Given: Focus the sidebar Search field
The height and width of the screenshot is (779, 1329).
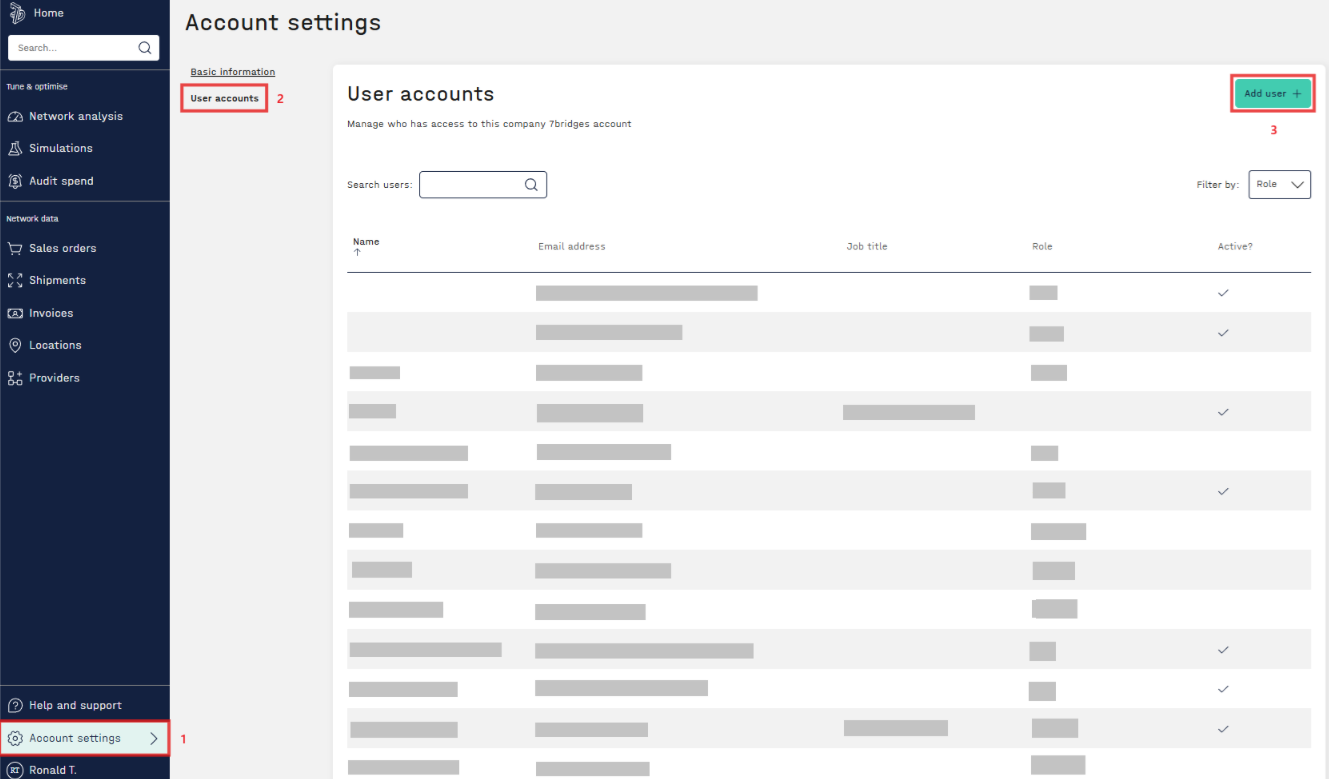Looking at the screenshot, I should tap(84, 47).
